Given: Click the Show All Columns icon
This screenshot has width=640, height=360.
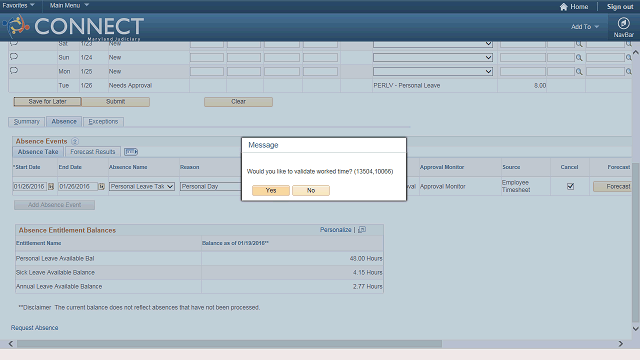Looking at the screenshot, I should [131, 152].
